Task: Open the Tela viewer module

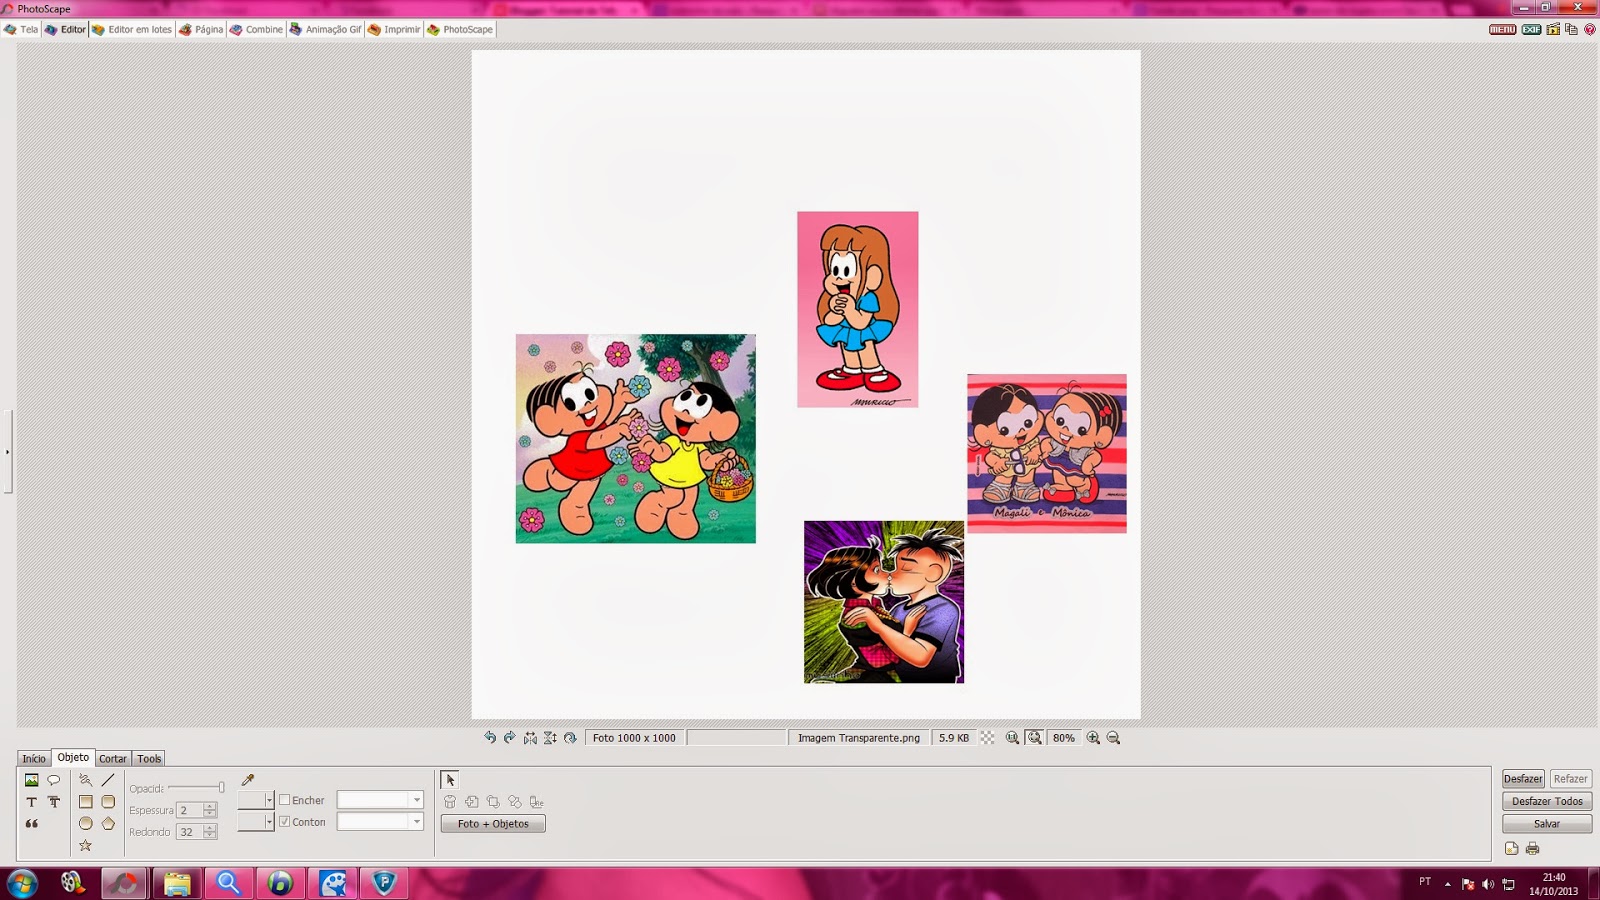Action: click(21, 29)
